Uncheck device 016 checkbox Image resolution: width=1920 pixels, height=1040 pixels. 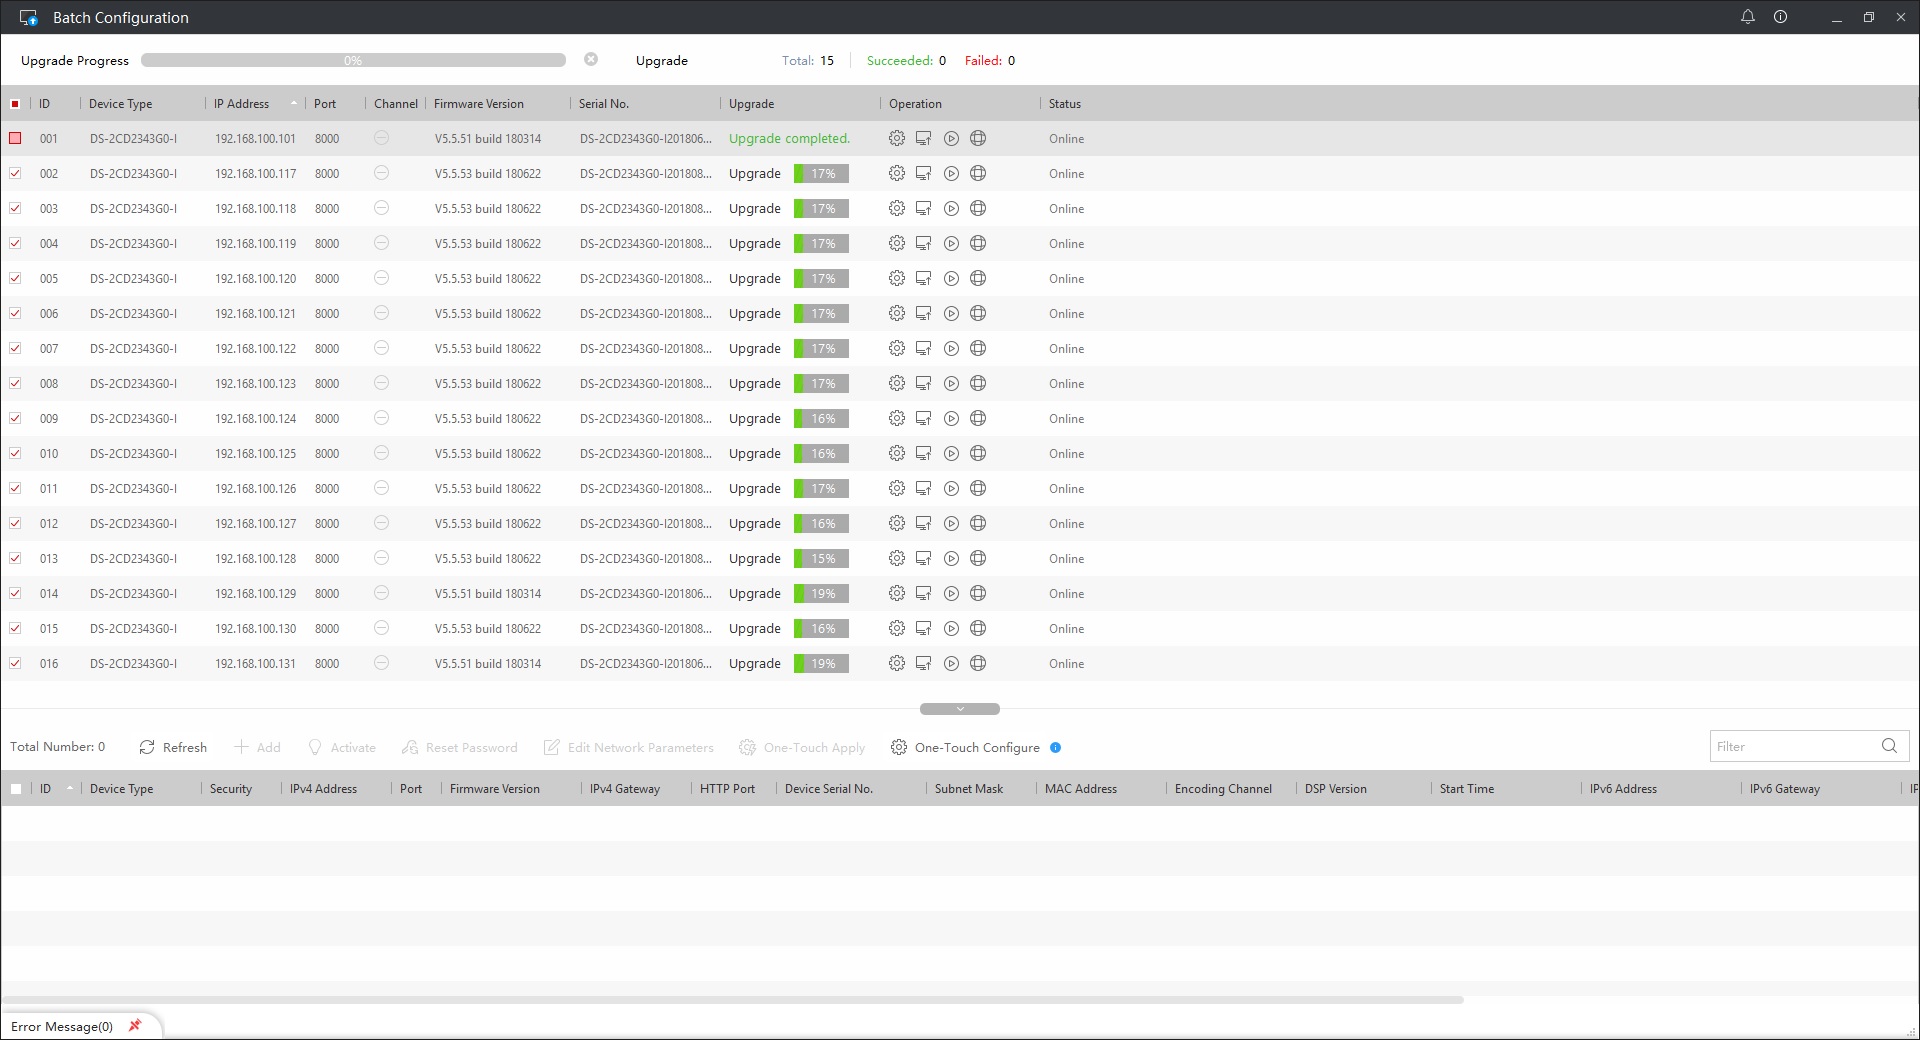point(15,663)
